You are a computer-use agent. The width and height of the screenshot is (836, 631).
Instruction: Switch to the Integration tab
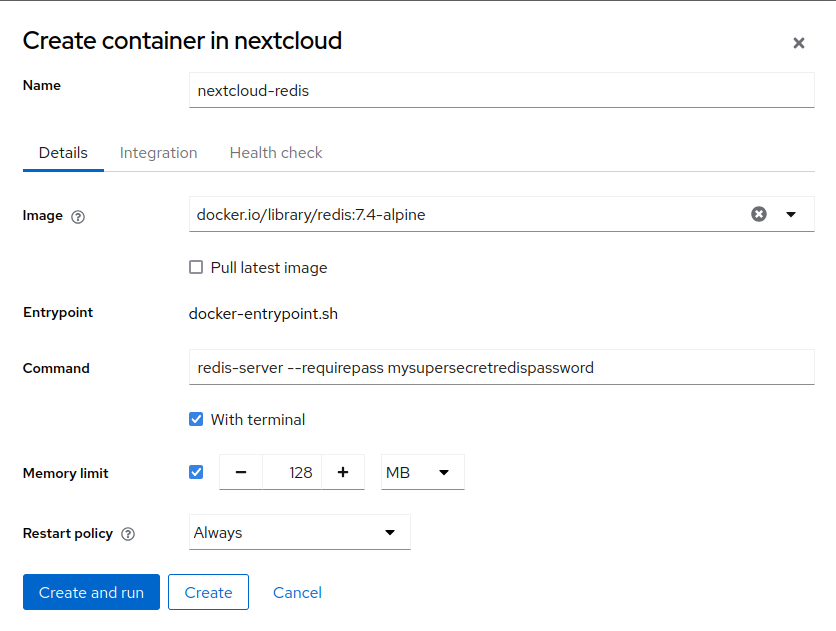[x=158, y=153]
